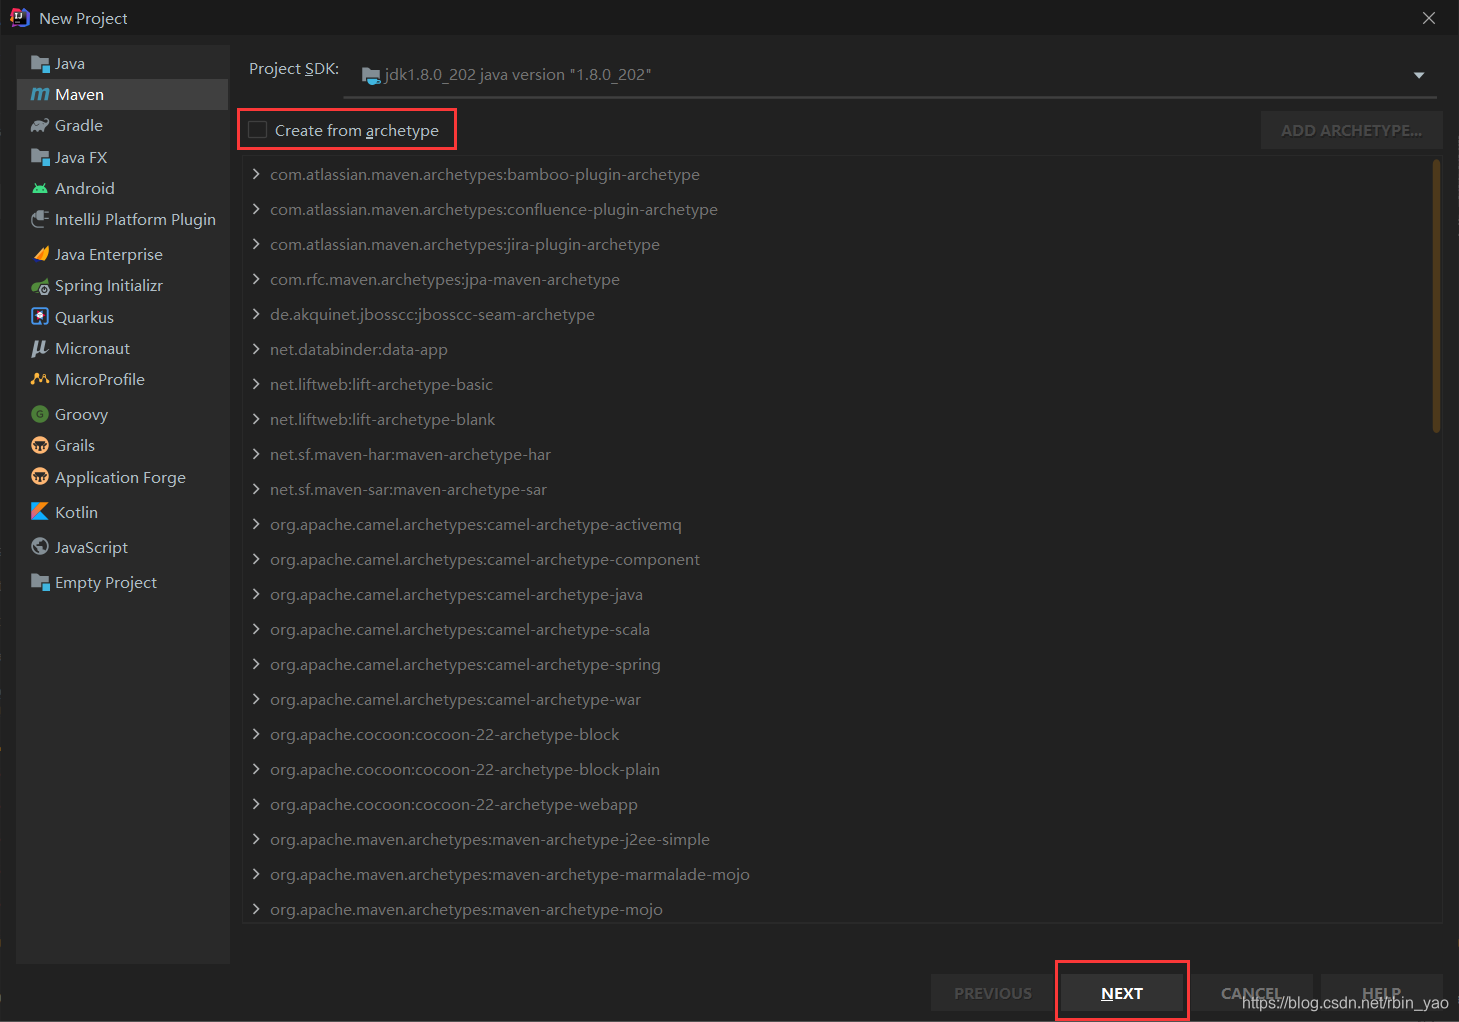1459x1022 pixels.
Task: Select the Micronaut framework icon
Action: [41, 347]
